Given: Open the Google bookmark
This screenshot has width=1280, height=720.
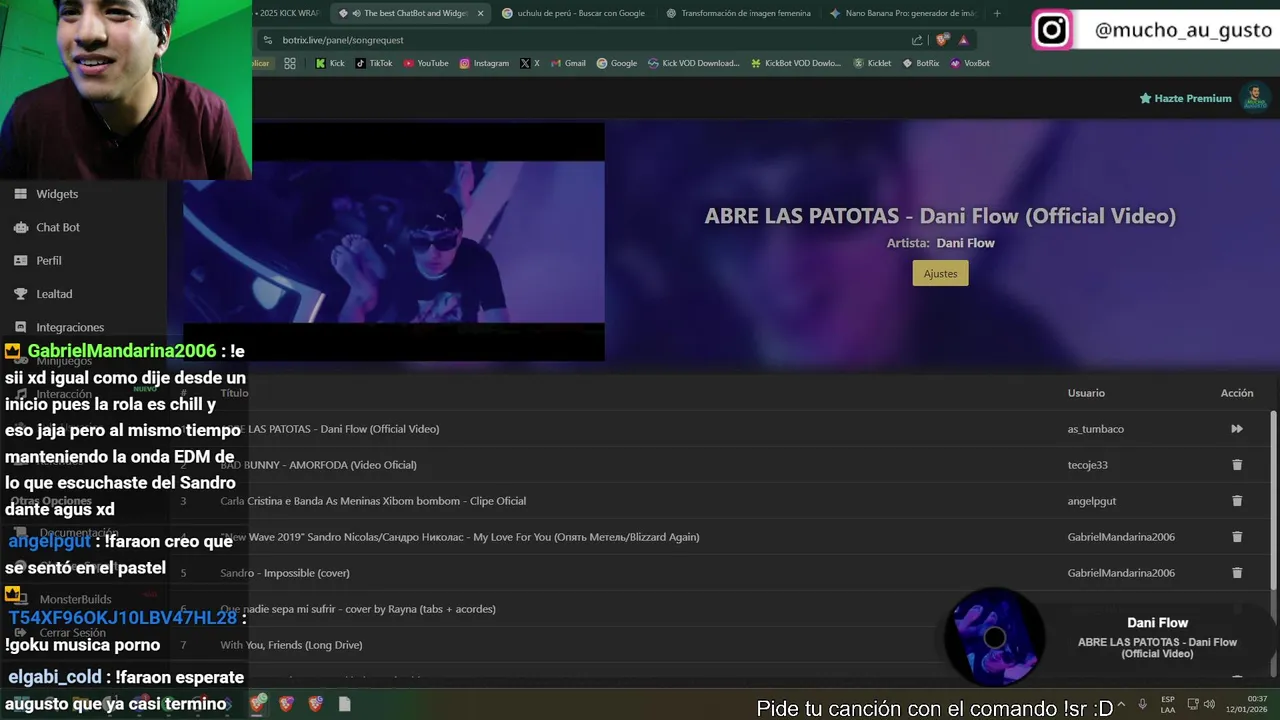Looking at the screenshot, I should [617, 63].
